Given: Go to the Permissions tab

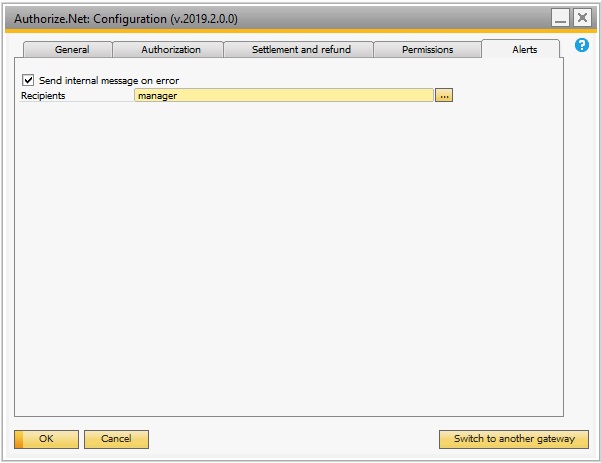Looking at the screenshot, I should (x=427, y=49).
